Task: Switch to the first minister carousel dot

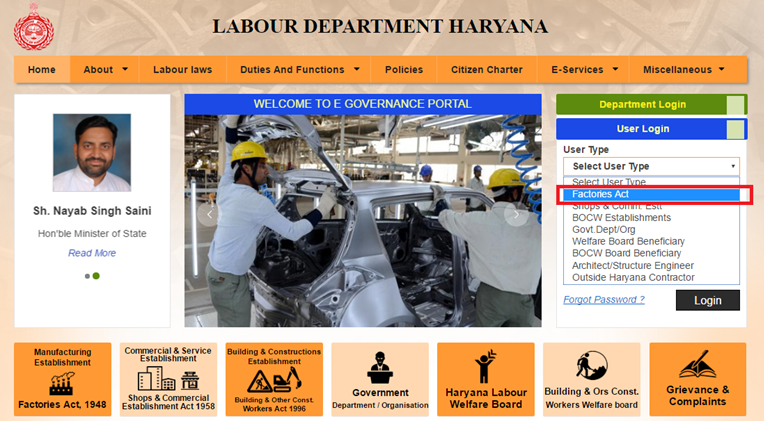Action: (x=87, y=276)
